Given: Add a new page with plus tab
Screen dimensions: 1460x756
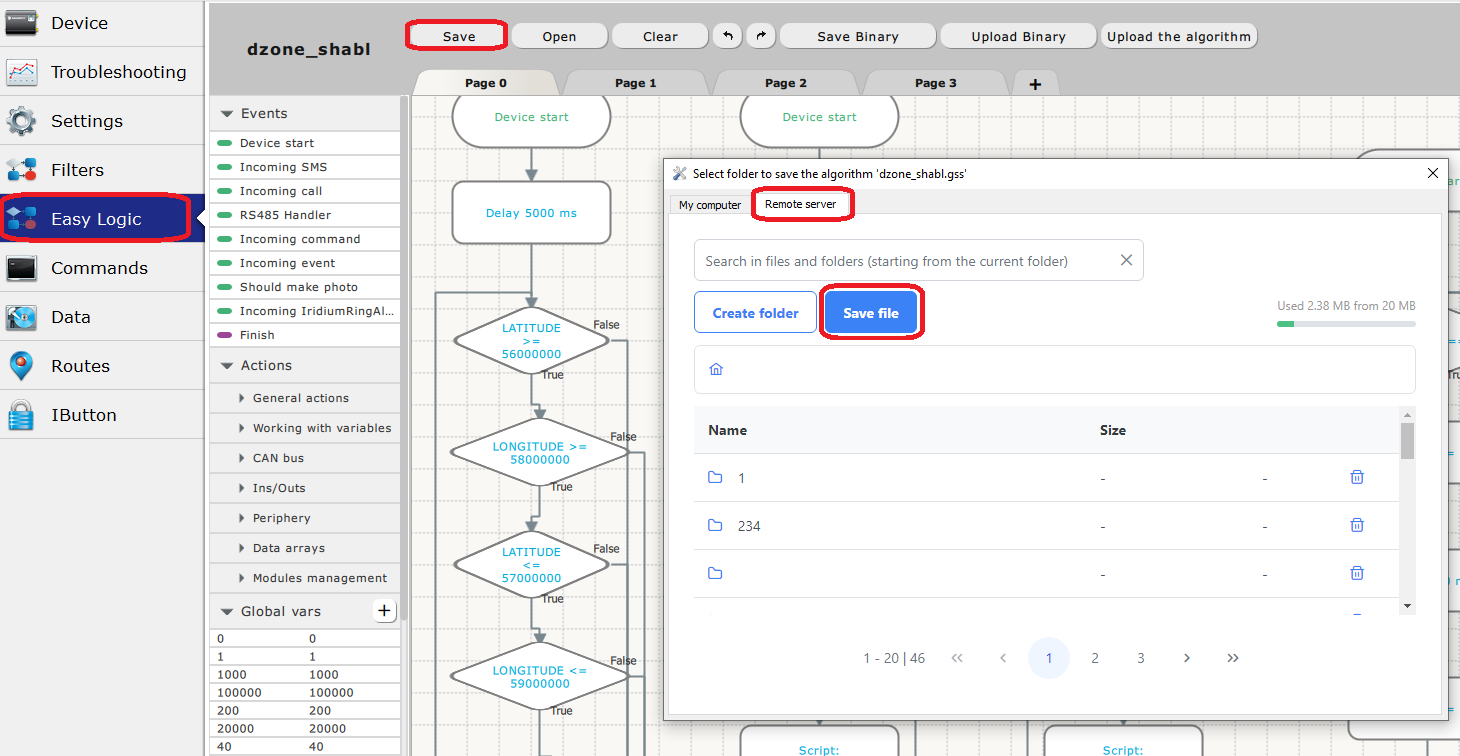Looking at the screenshot, I should pos(1035,84).
